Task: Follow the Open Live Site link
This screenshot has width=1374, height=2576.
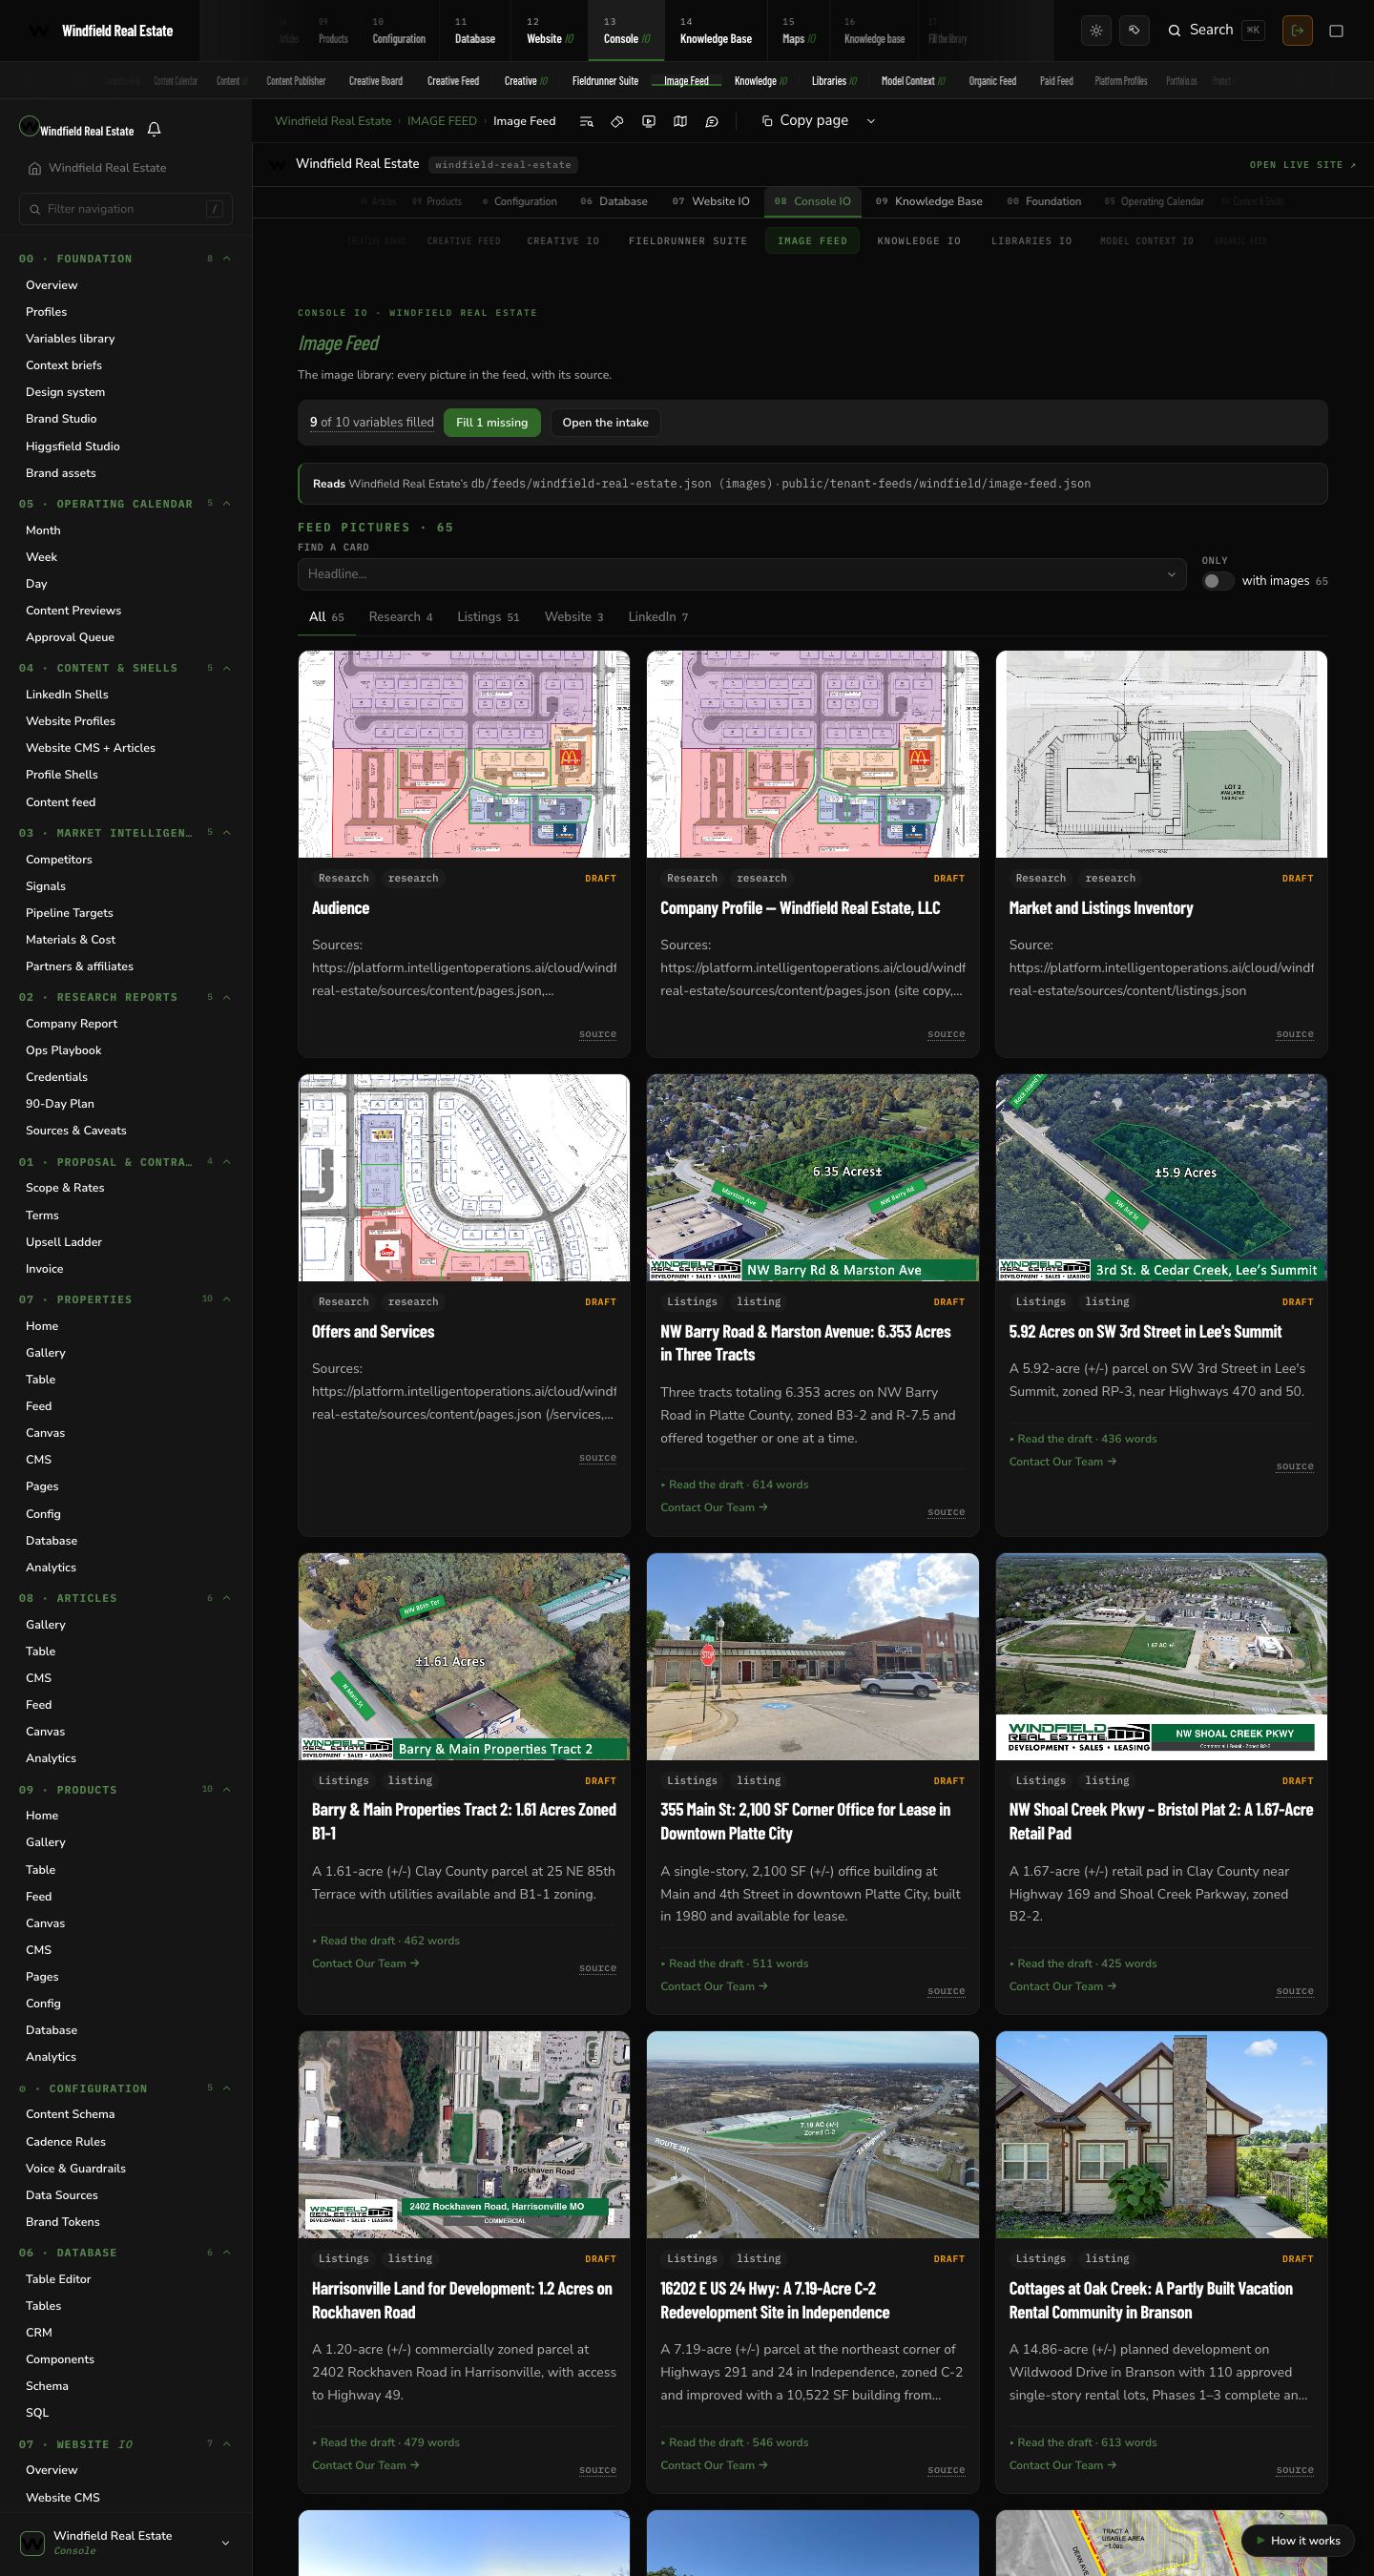Action: [x=1303, y=165]
